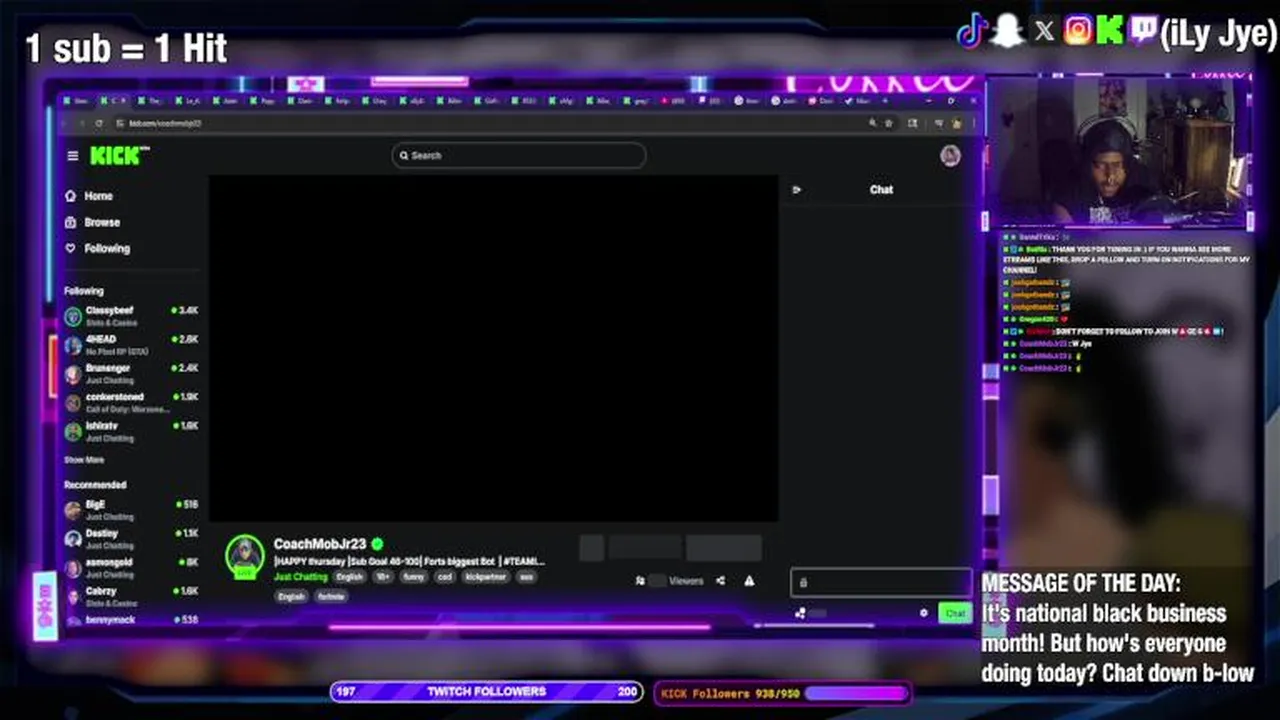The width and height of the screenshot is (1280, 720).
Task: Click the Home house icon in sidebar
Action: coord(71,196)
